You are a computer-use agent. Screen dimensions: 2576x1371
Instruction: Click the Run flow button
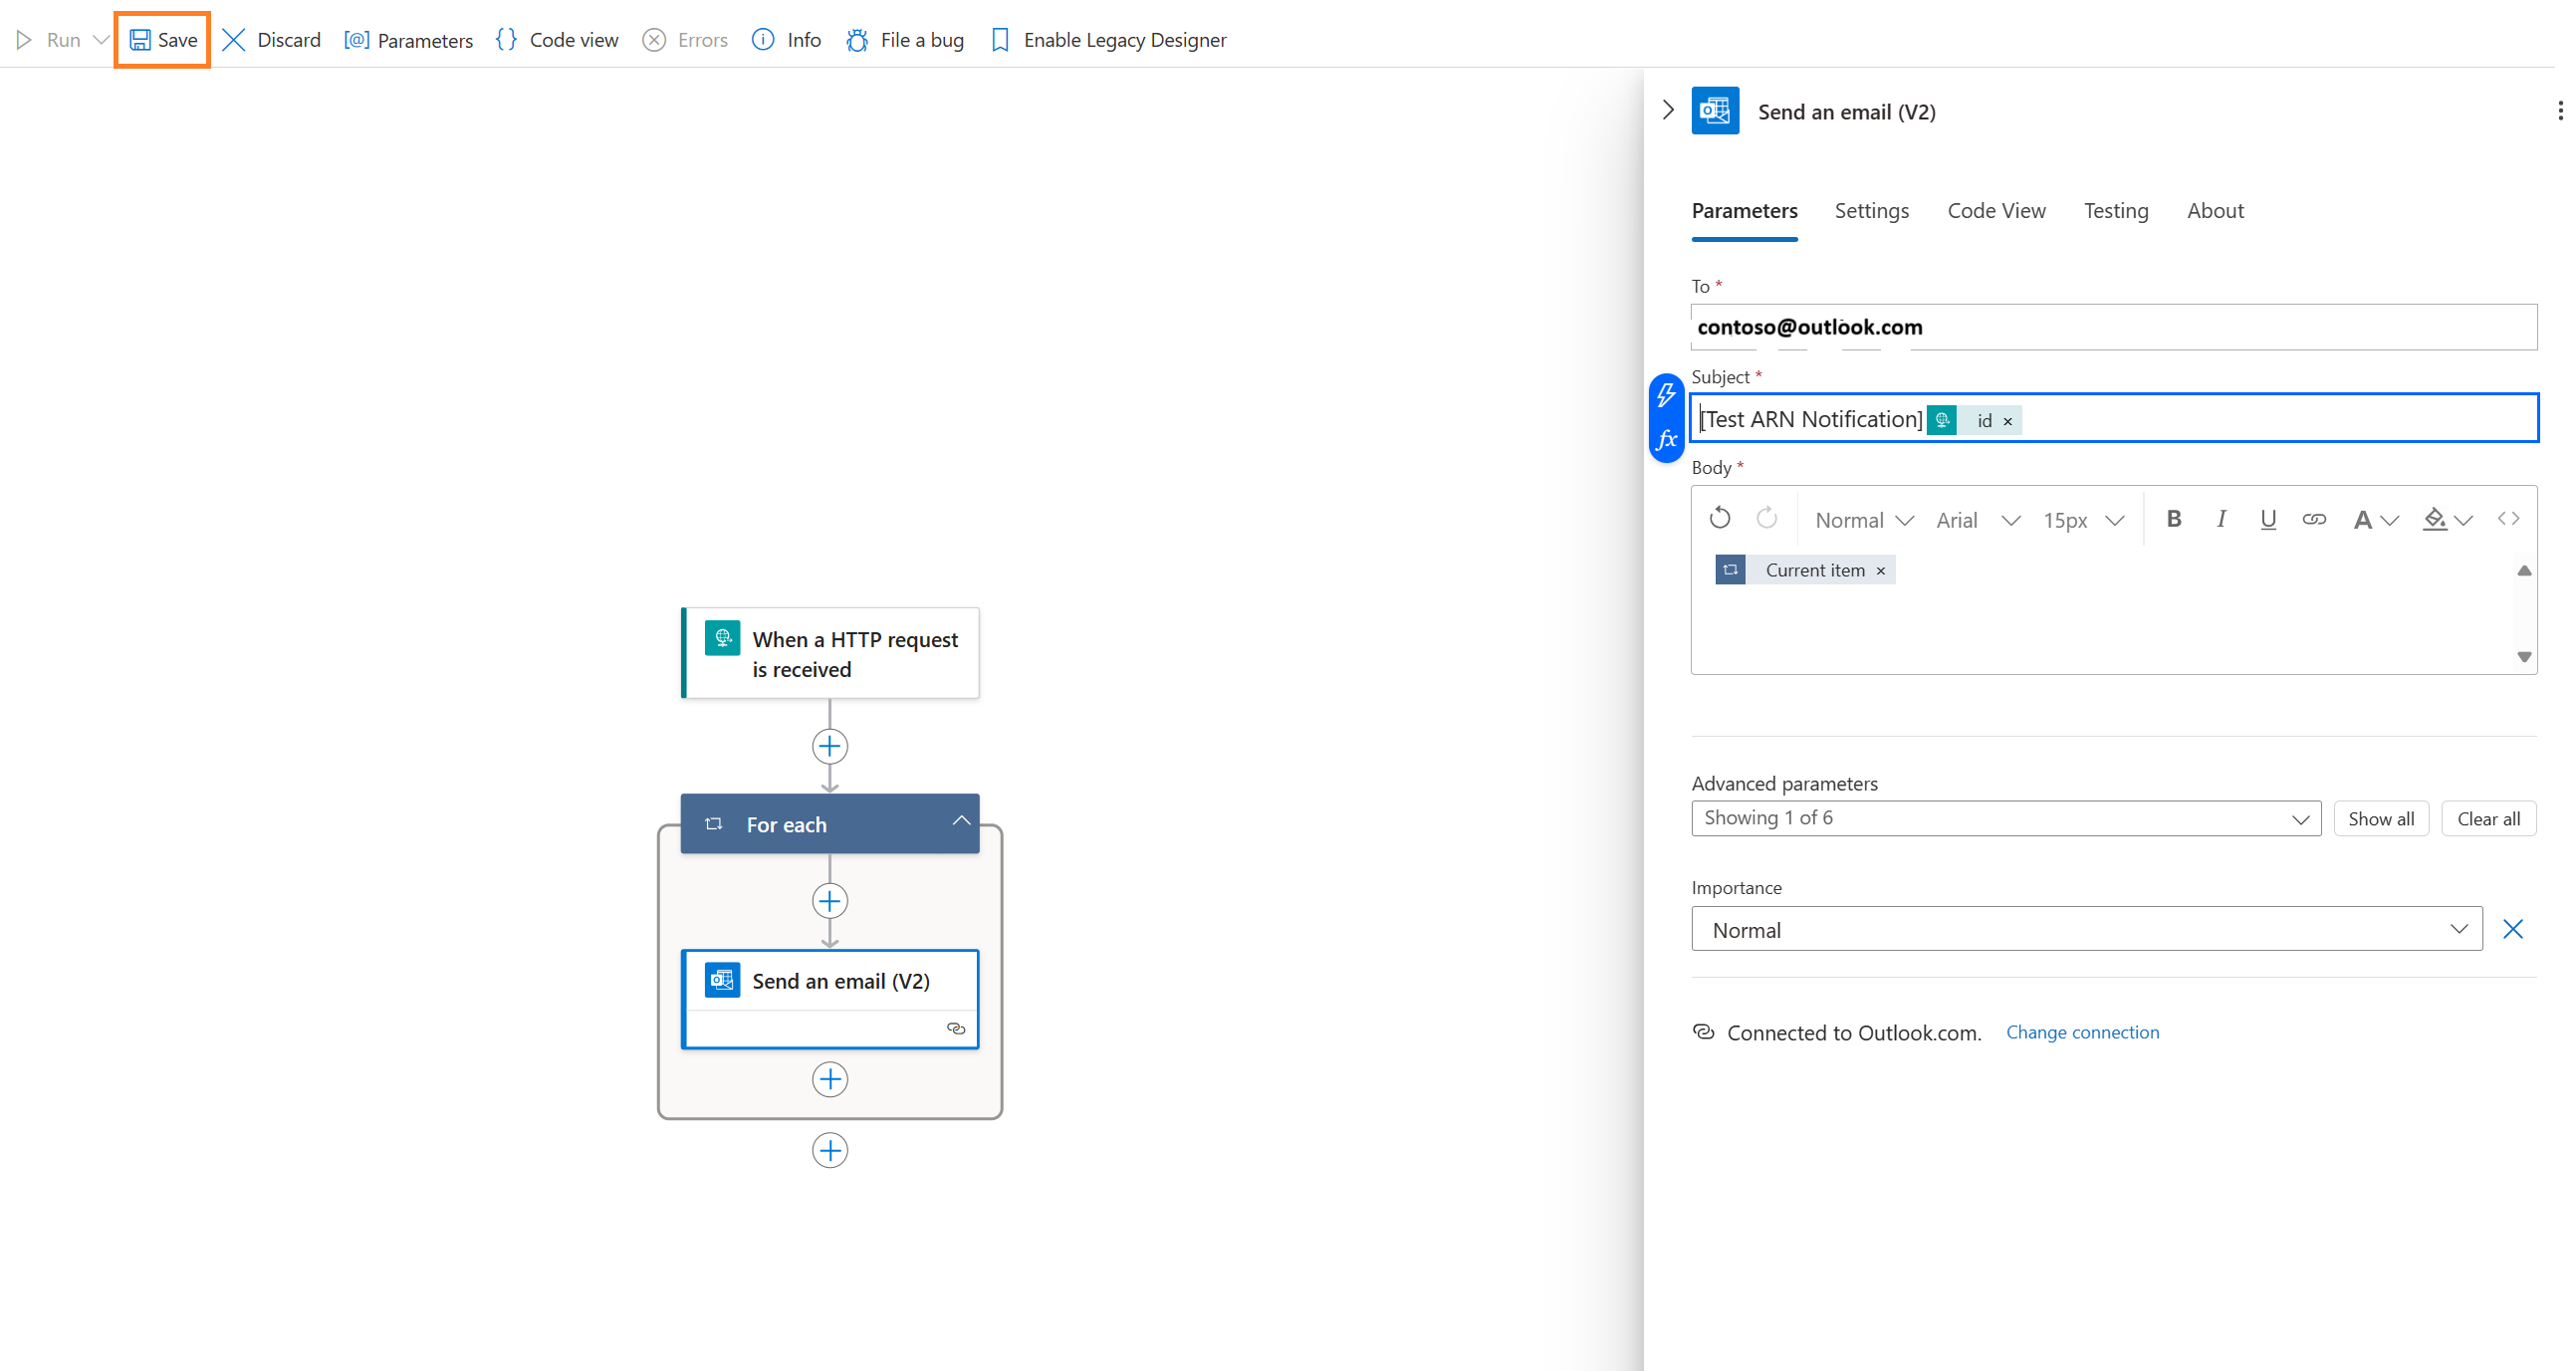(48, 38)
